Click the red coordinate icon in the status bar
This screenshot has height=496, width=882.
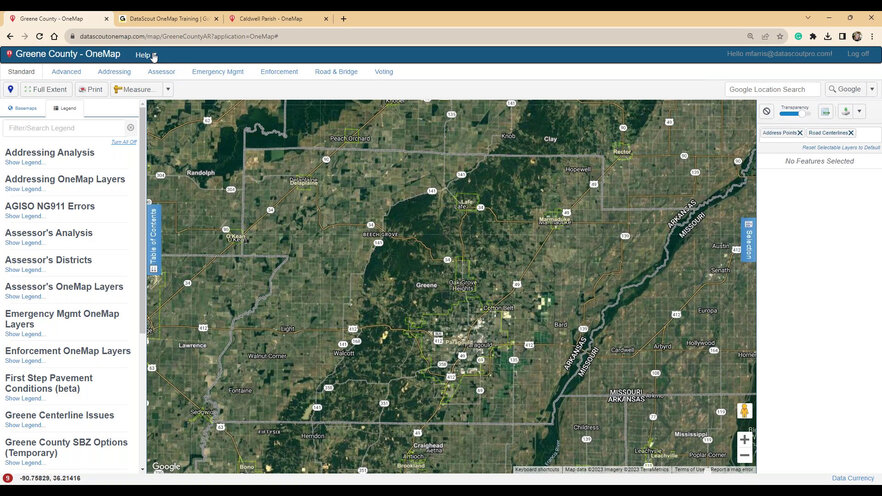(x=7, y=478)
